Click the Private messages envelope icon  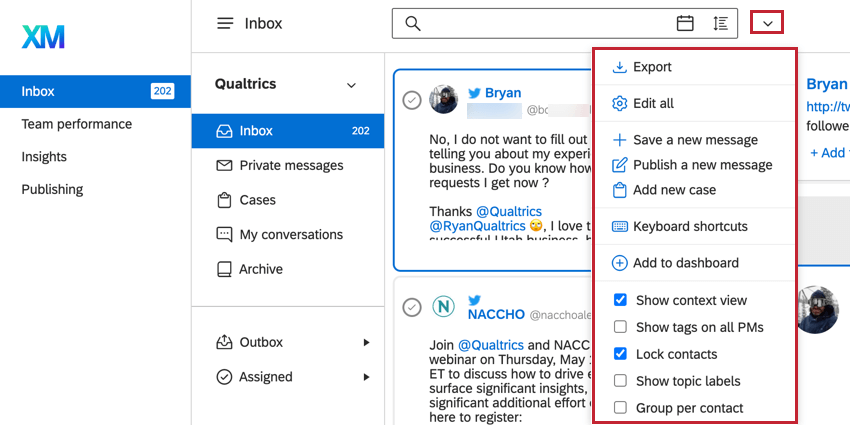pyautogui.click(x=224, y=165)
